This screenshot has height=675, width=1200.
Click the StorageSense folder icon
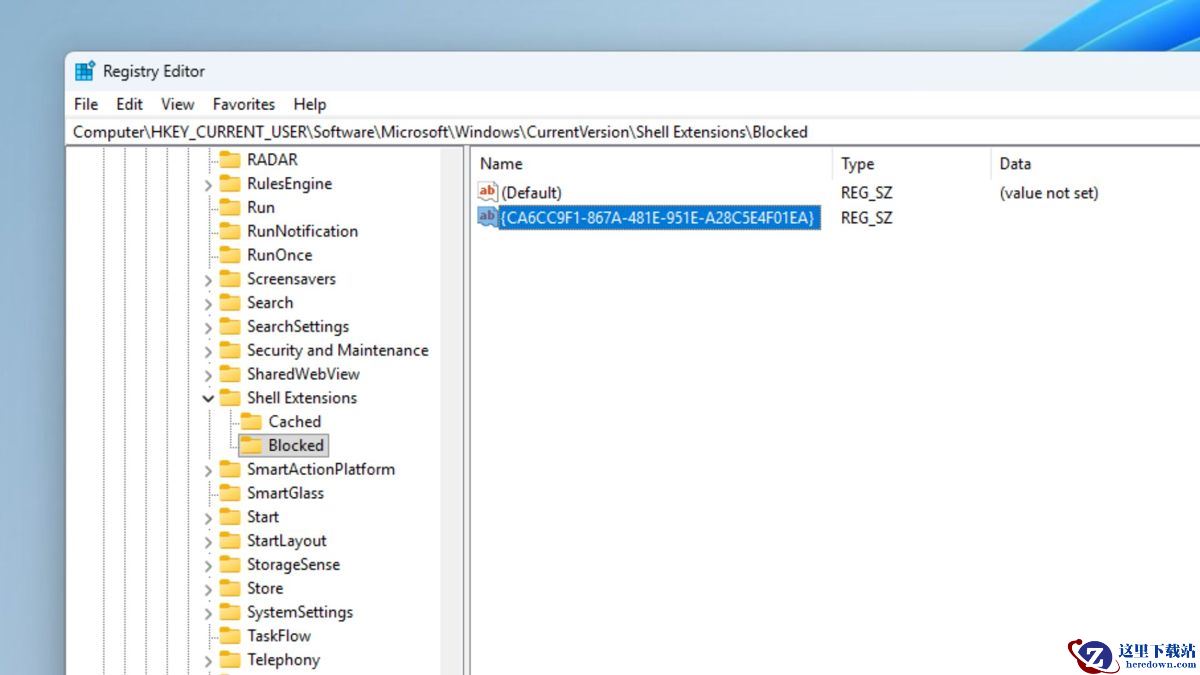tap(230, 564)
